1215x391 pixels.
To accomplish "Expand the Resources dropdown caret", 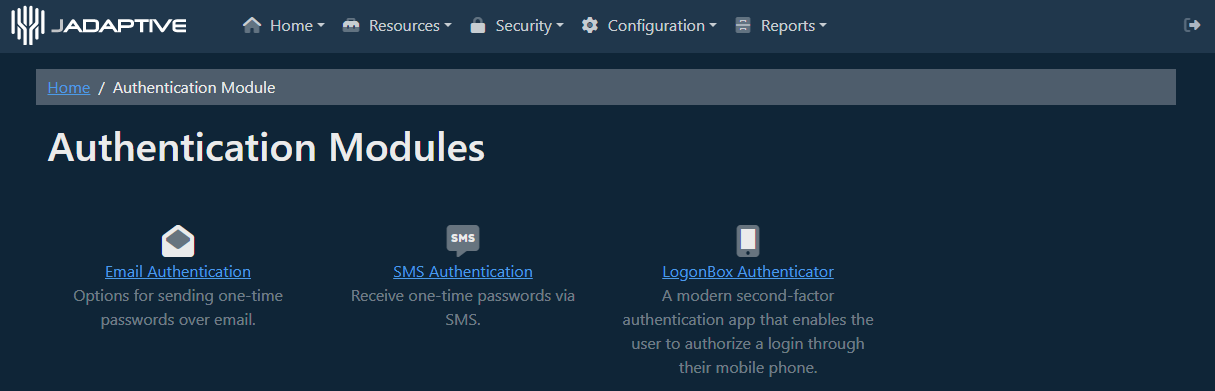I will 448,26.
